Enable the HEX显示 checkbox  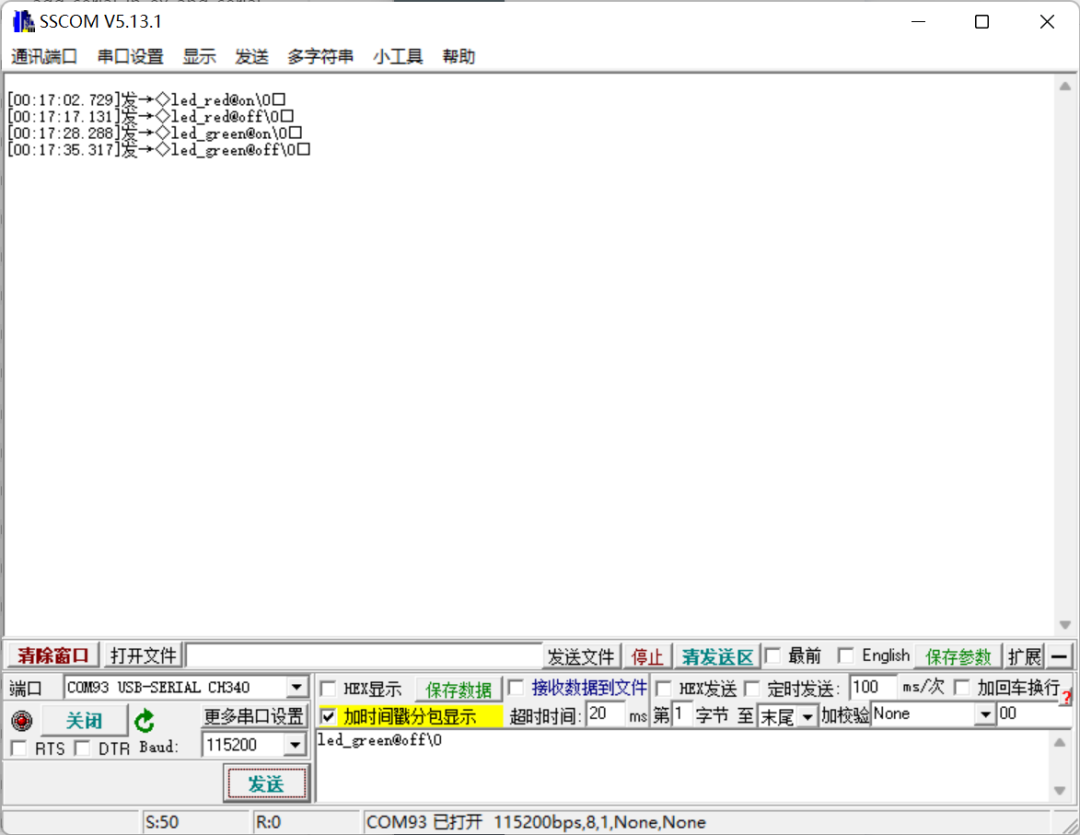point(327,687)
